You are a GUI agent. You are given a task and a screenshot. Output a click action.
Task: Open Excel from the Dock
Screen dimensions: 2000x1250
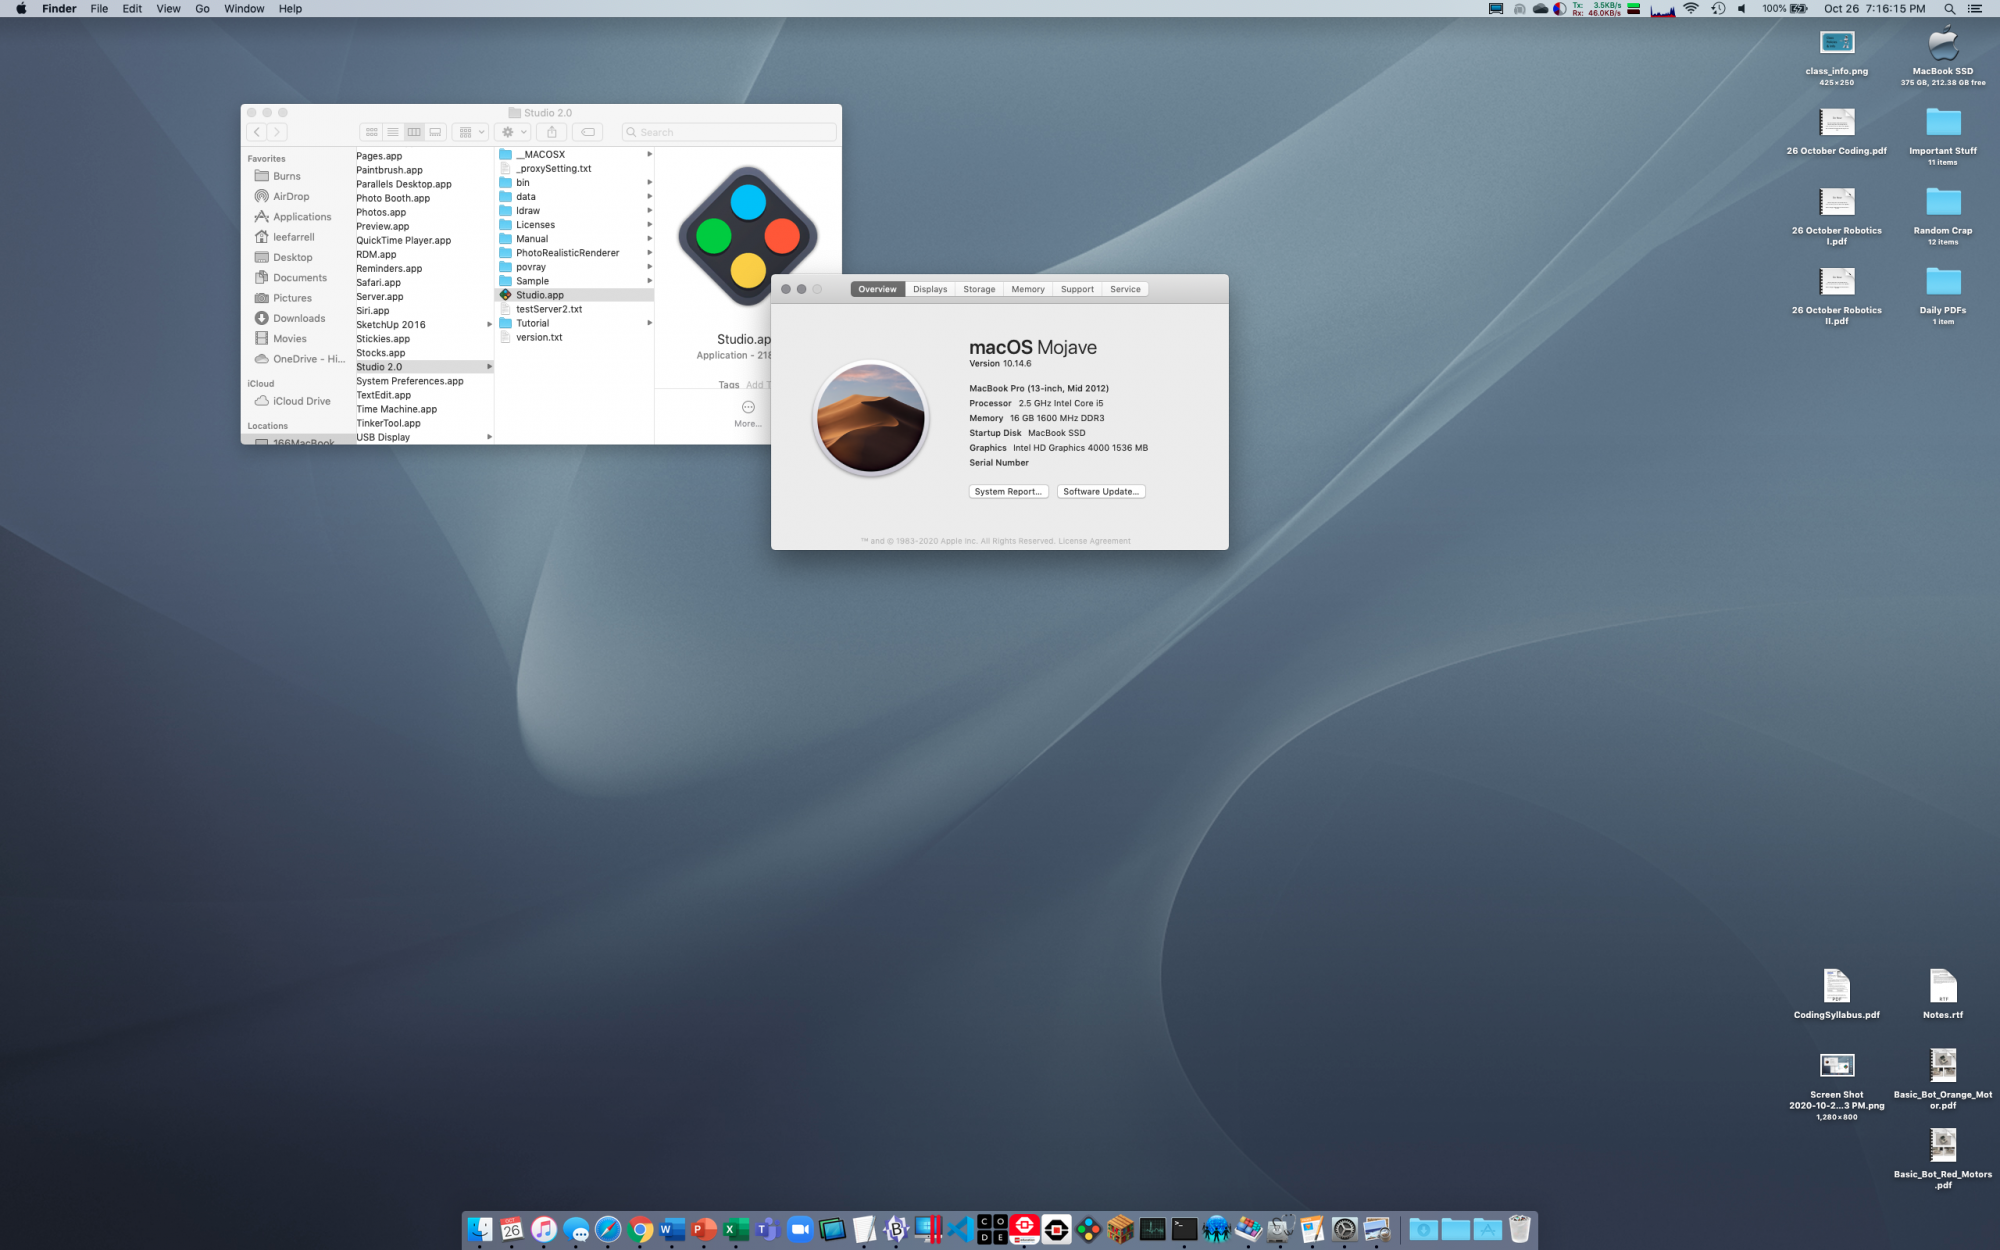tap(736, 1230)
